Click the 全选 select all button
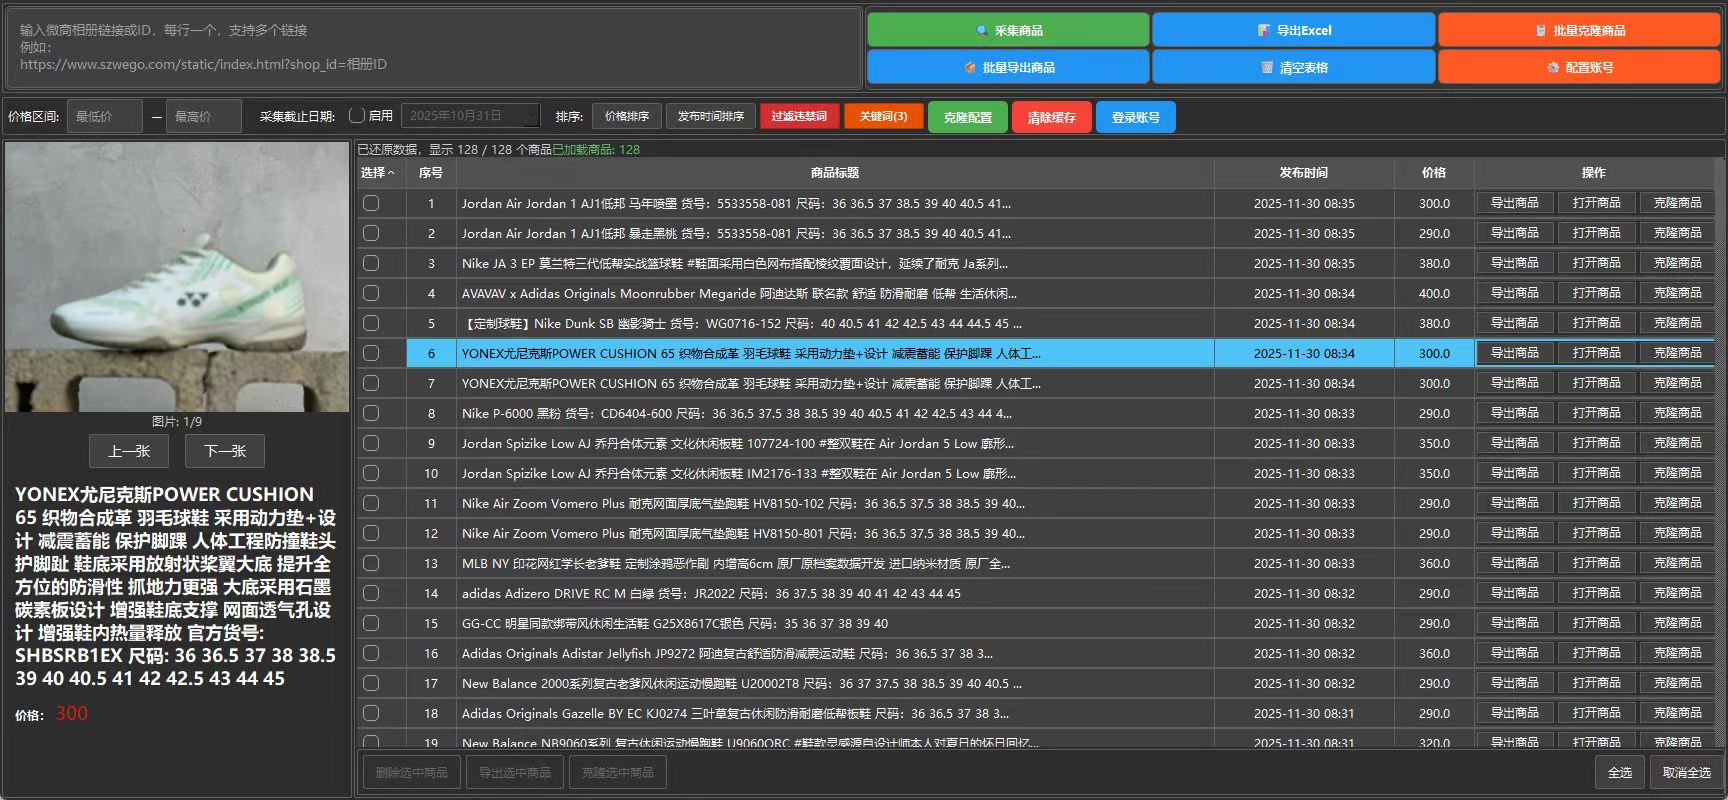 coord(1620,773)
